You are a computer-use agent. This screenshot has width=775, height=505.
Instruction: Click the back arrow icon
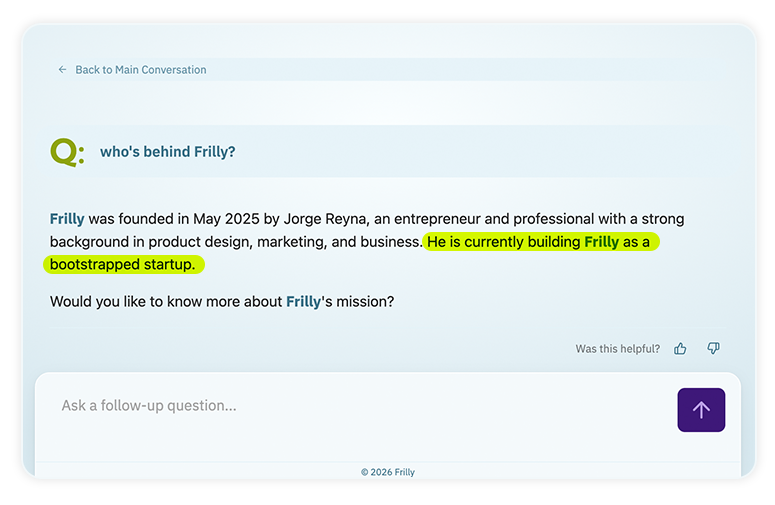pyautogui.click(x=62, y=70)
